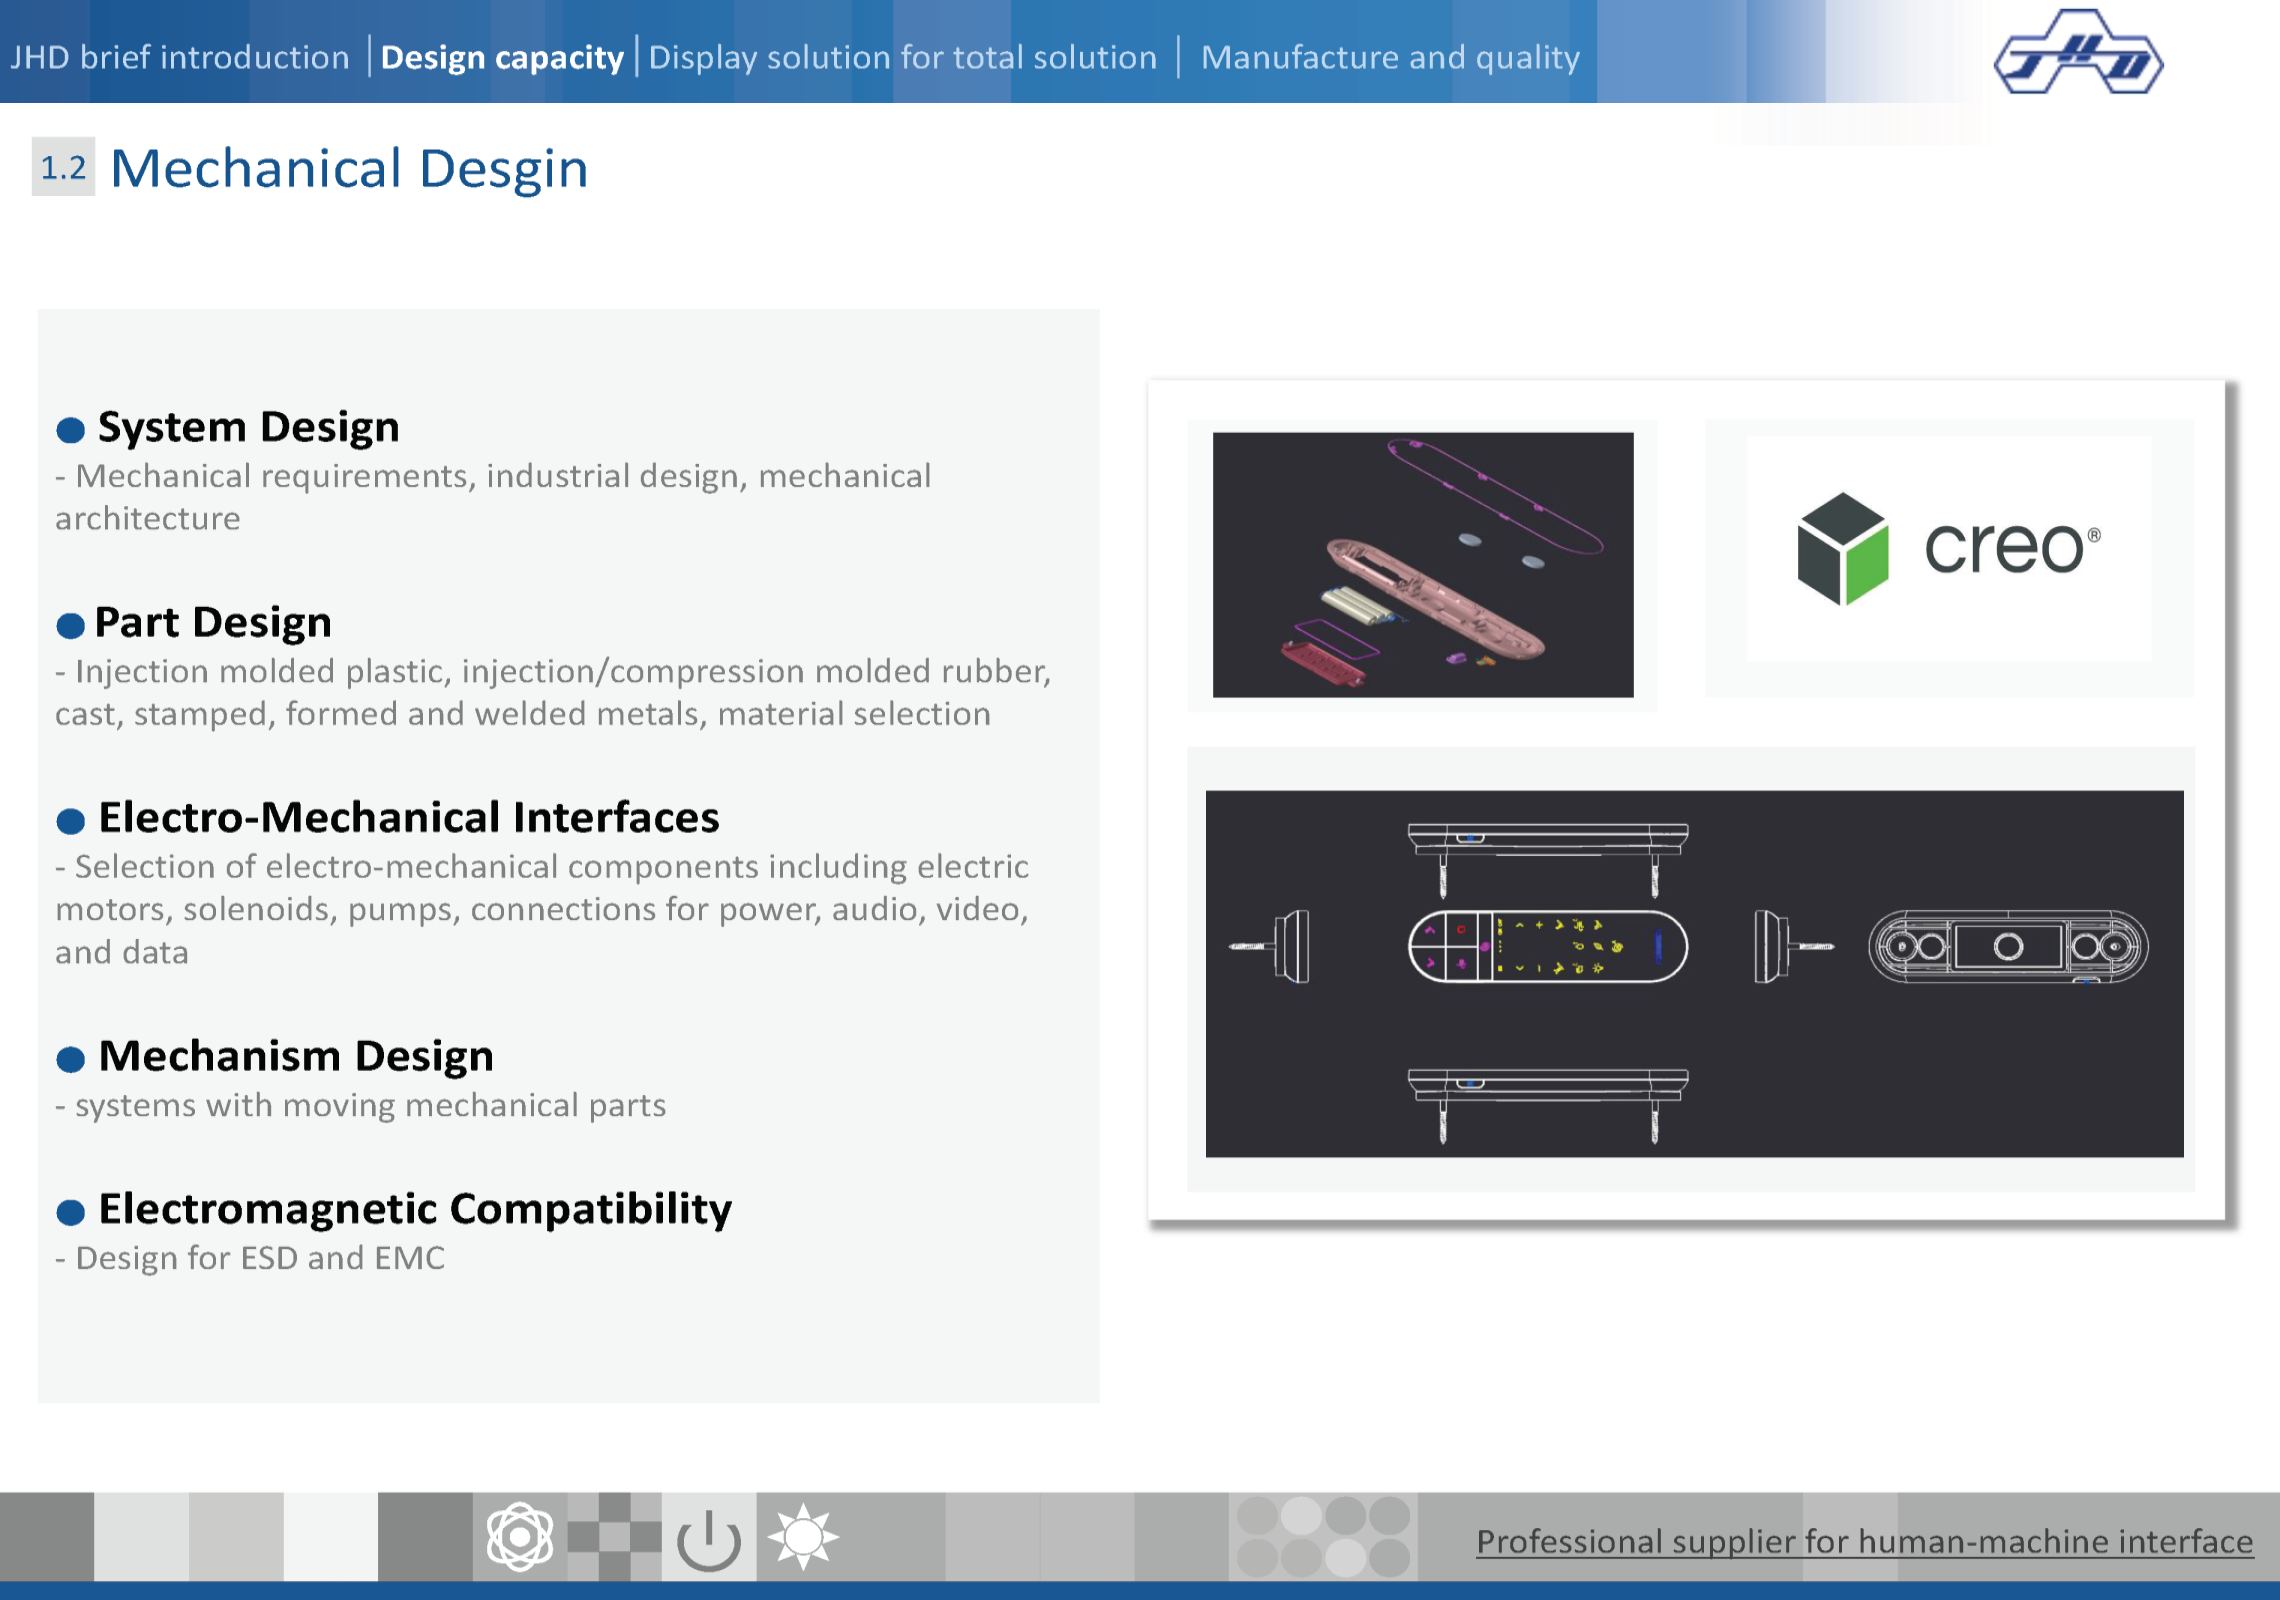Click the checkerboard pattern icon in footer
2280x1600 pixels.
click(614, 1537)
